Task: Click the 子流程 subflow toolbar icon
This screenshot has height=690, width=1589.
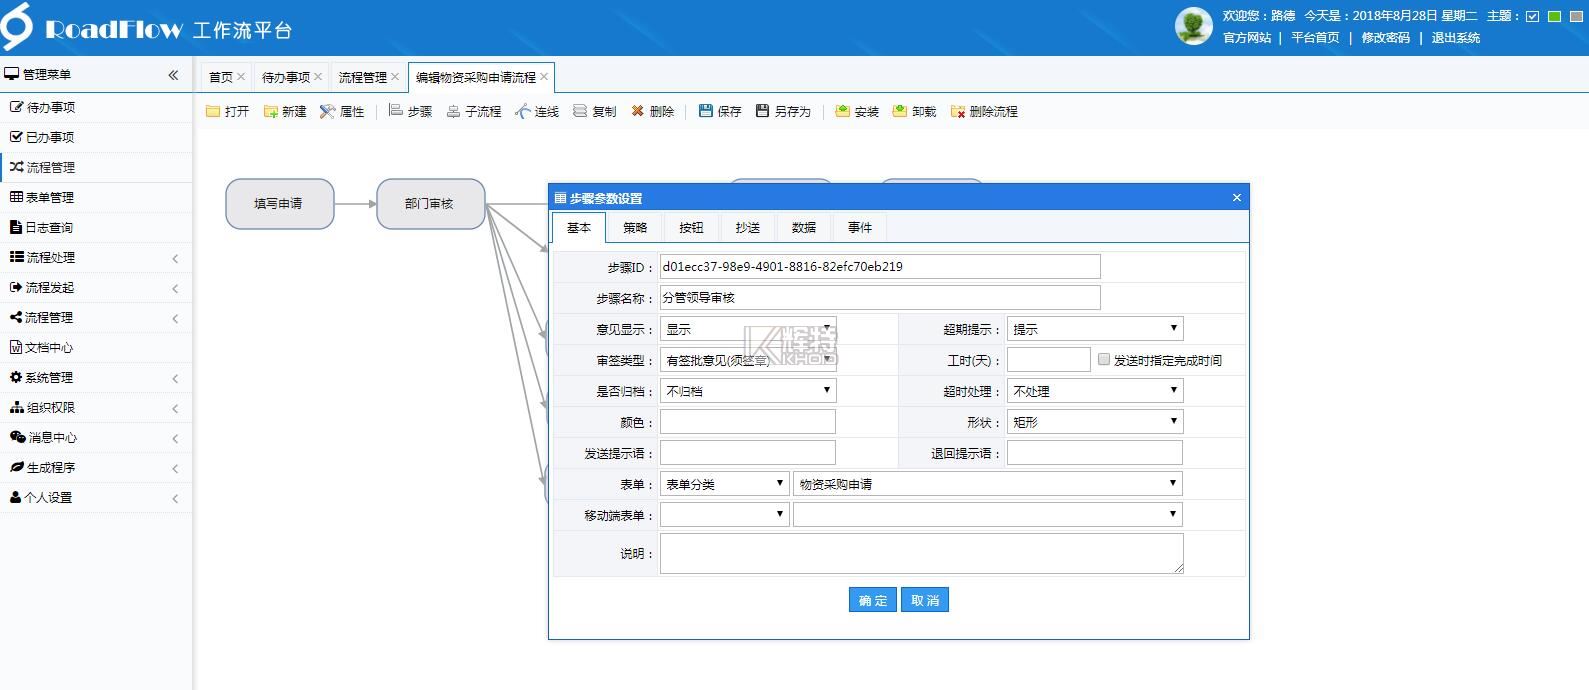Action: [x=454, y=111]
